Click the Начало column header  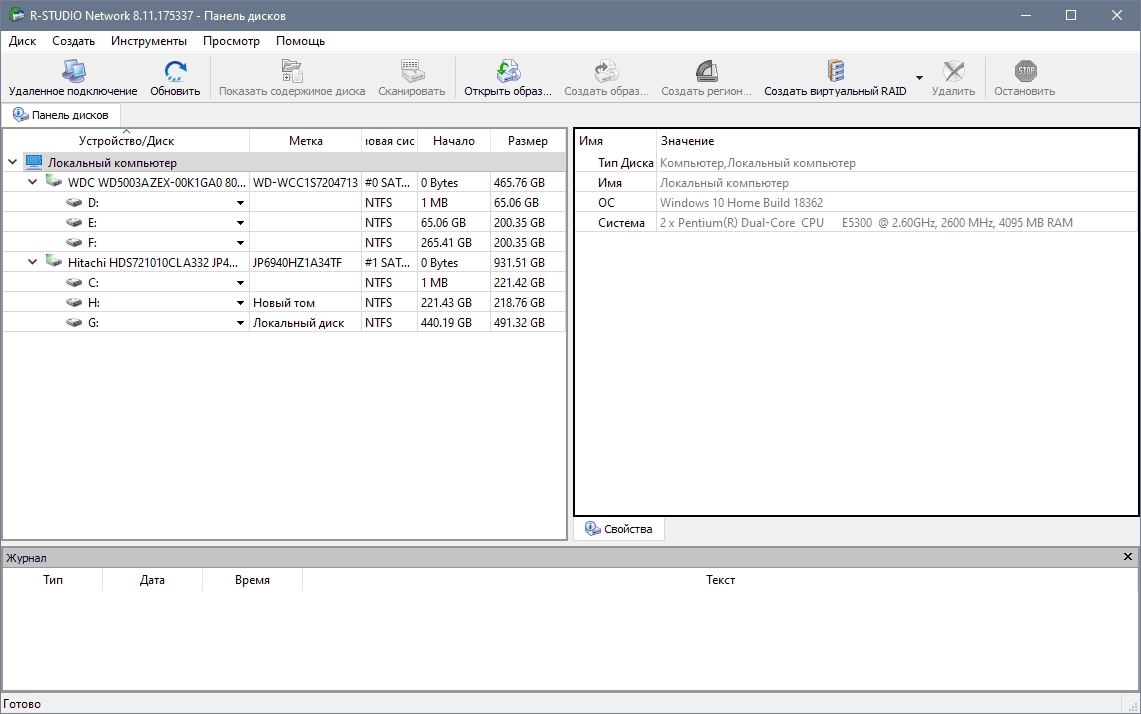click(x=454, y=140)
